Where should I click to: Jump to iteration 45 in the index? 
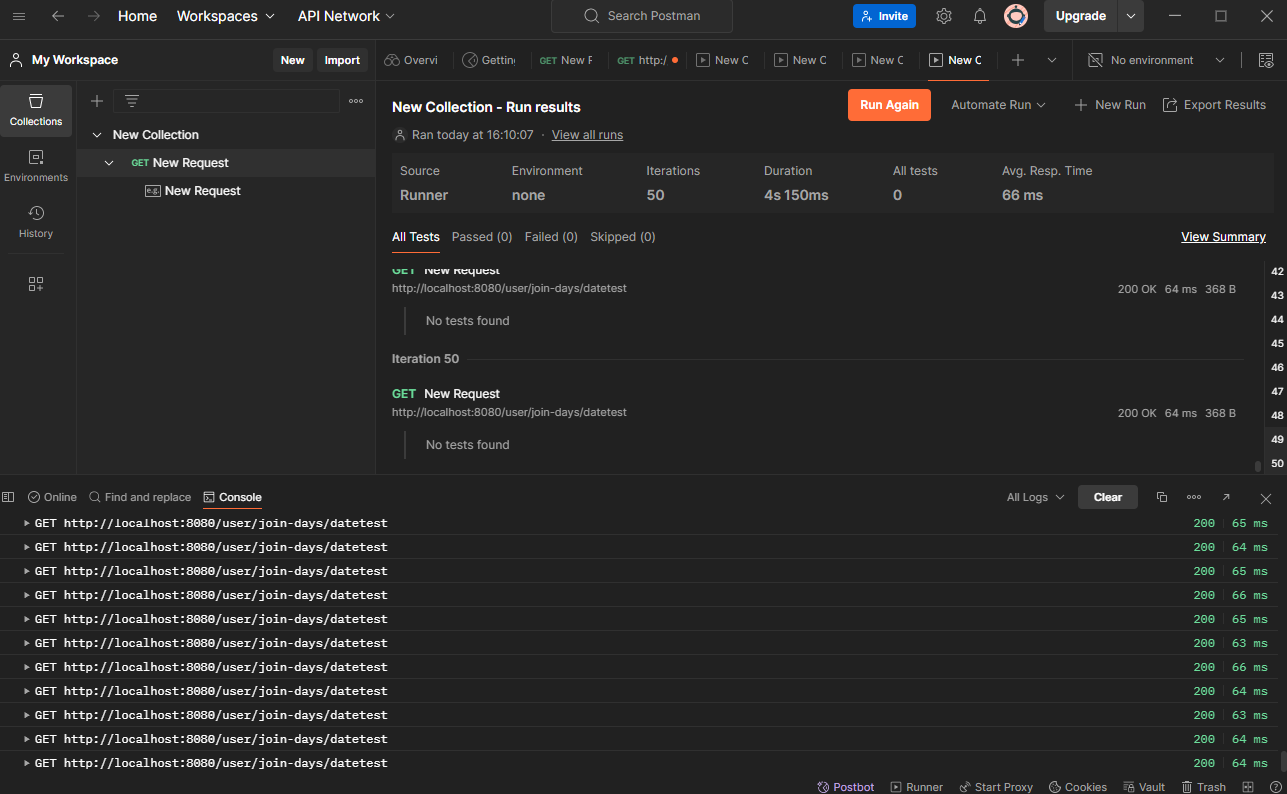click(1277, 343)
